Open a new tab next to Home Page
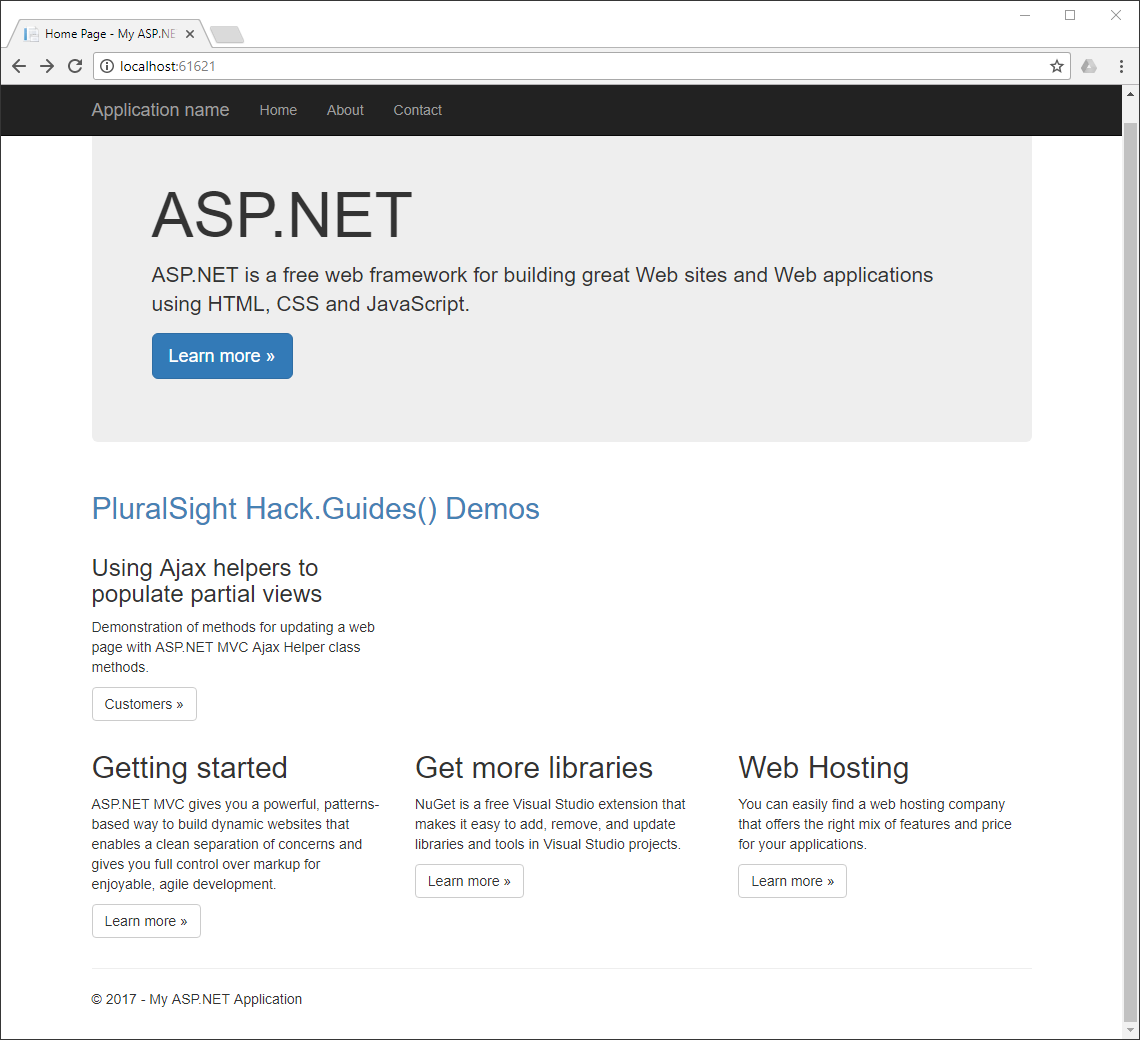Screen dimensions: 1140x1040 [x=227, y=34]
